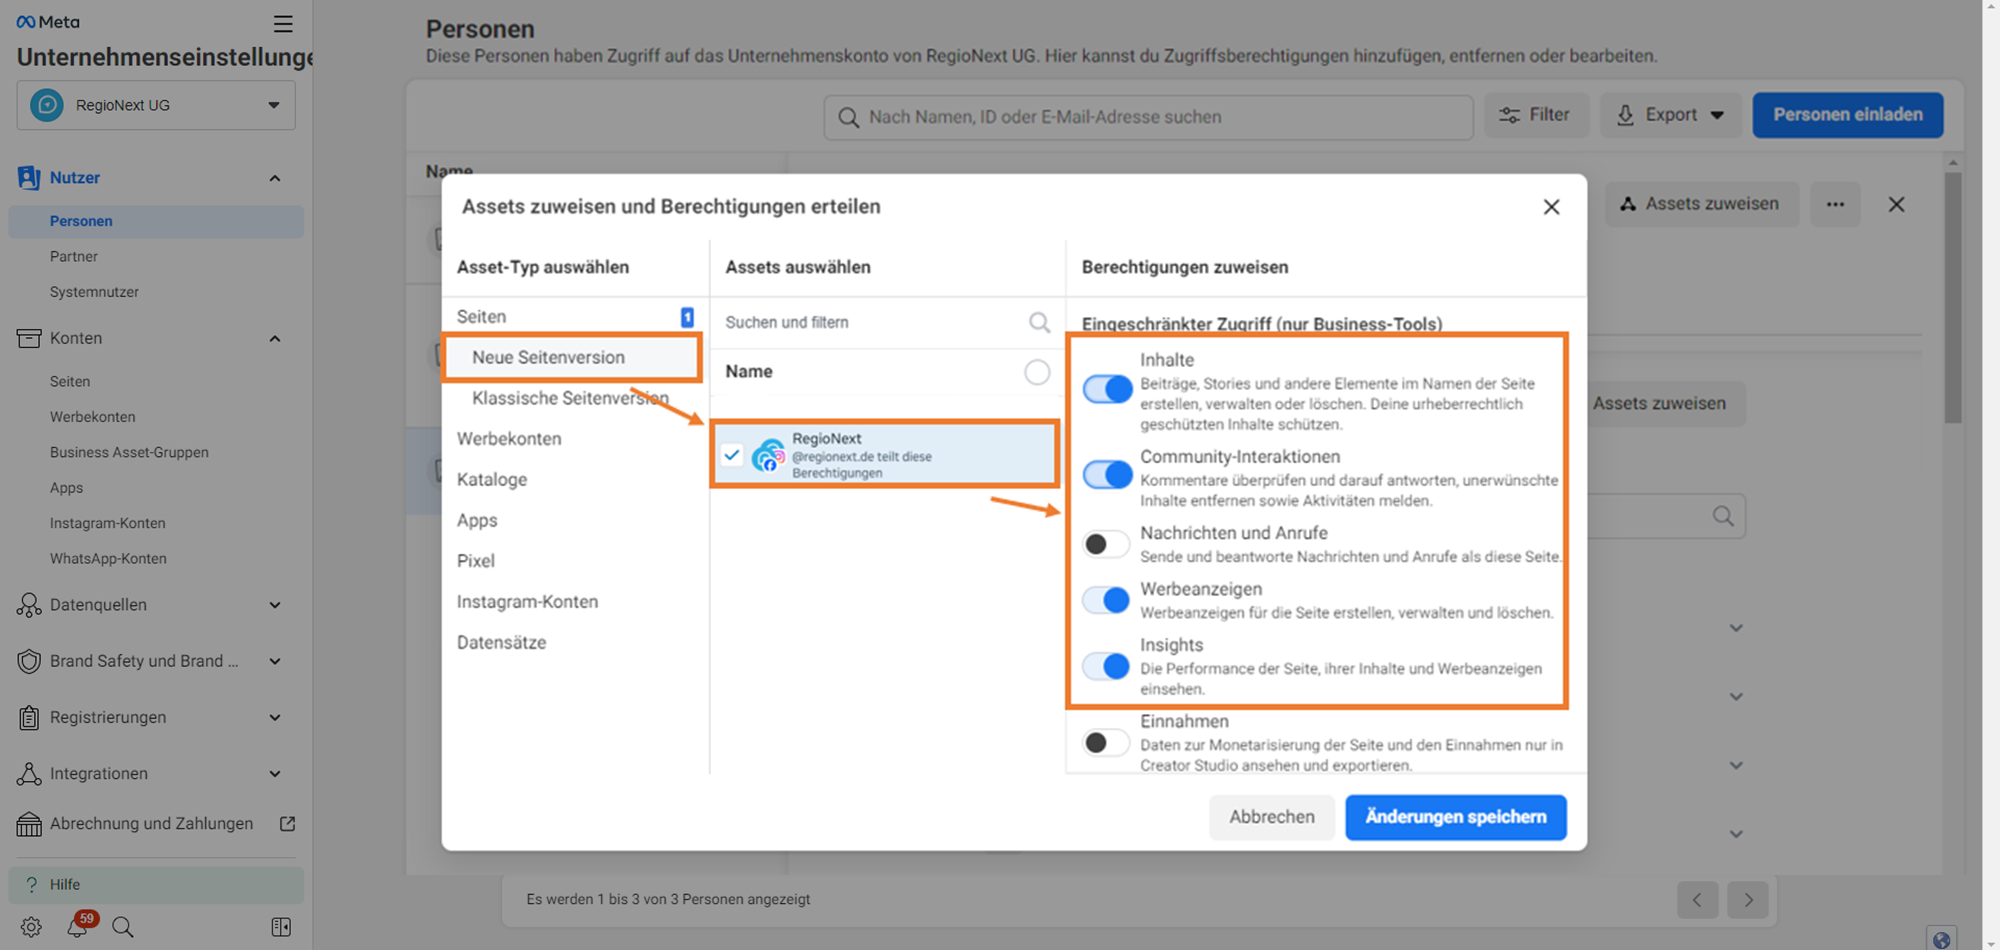Click Assets zuweisen button in top panel
This screenshot has width=2000, height=950.
1702,204
